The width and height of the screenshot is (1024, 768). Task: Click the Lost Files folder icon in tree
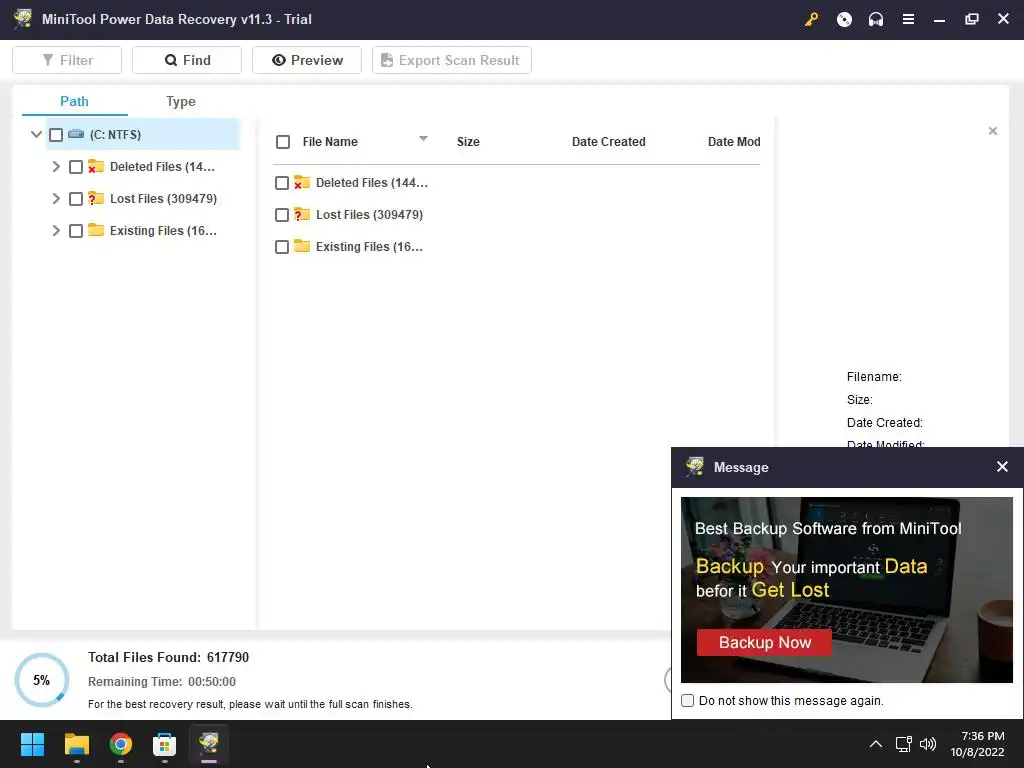pos(96,198)
